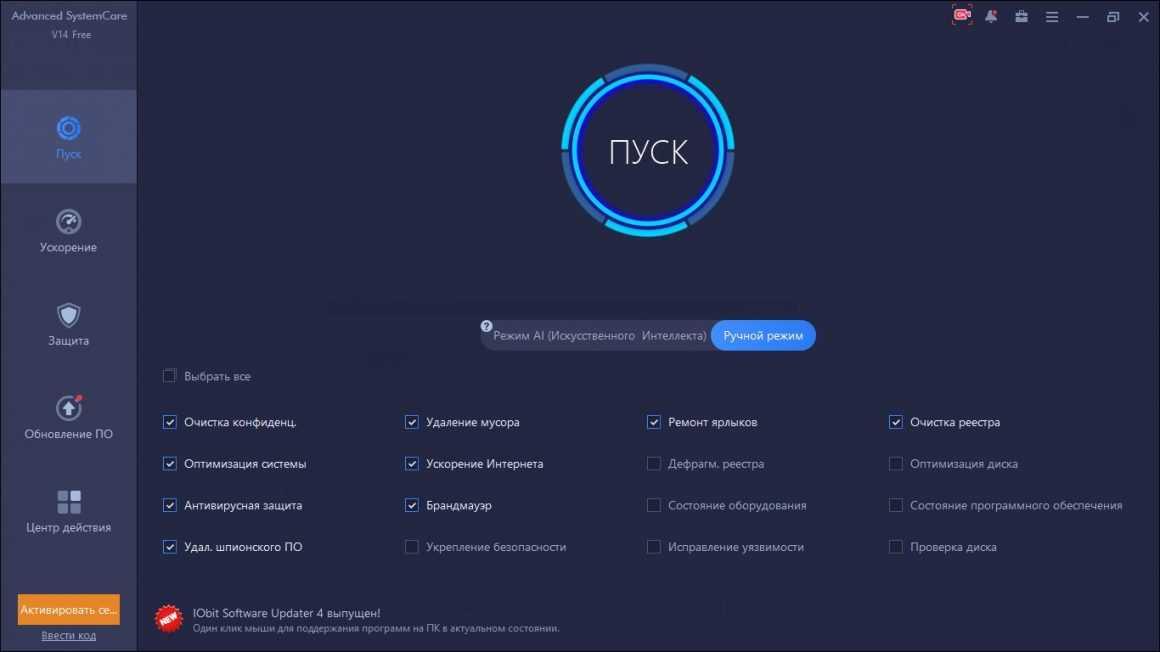The image size is (1160, 652).
Task: Select the Ручной режим mode
Action: [x=763, y=336]
